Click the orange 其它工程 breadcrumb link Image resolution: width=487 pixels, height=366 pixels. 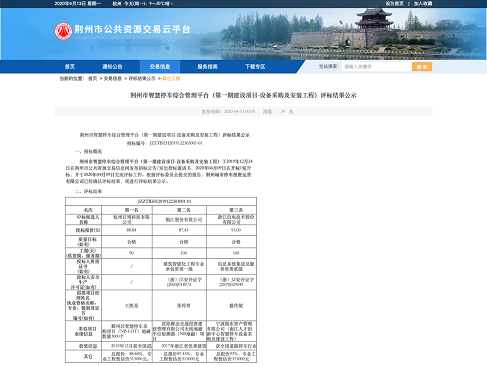pyautogui.click(x=171, y=79)
